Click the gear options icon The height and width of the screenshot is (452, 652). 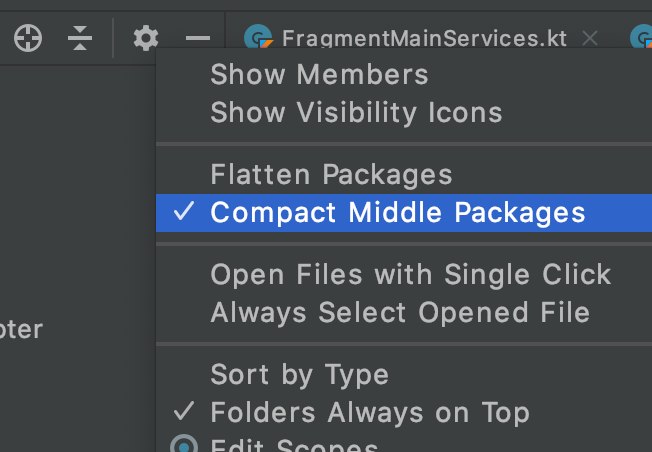(146, 38)
